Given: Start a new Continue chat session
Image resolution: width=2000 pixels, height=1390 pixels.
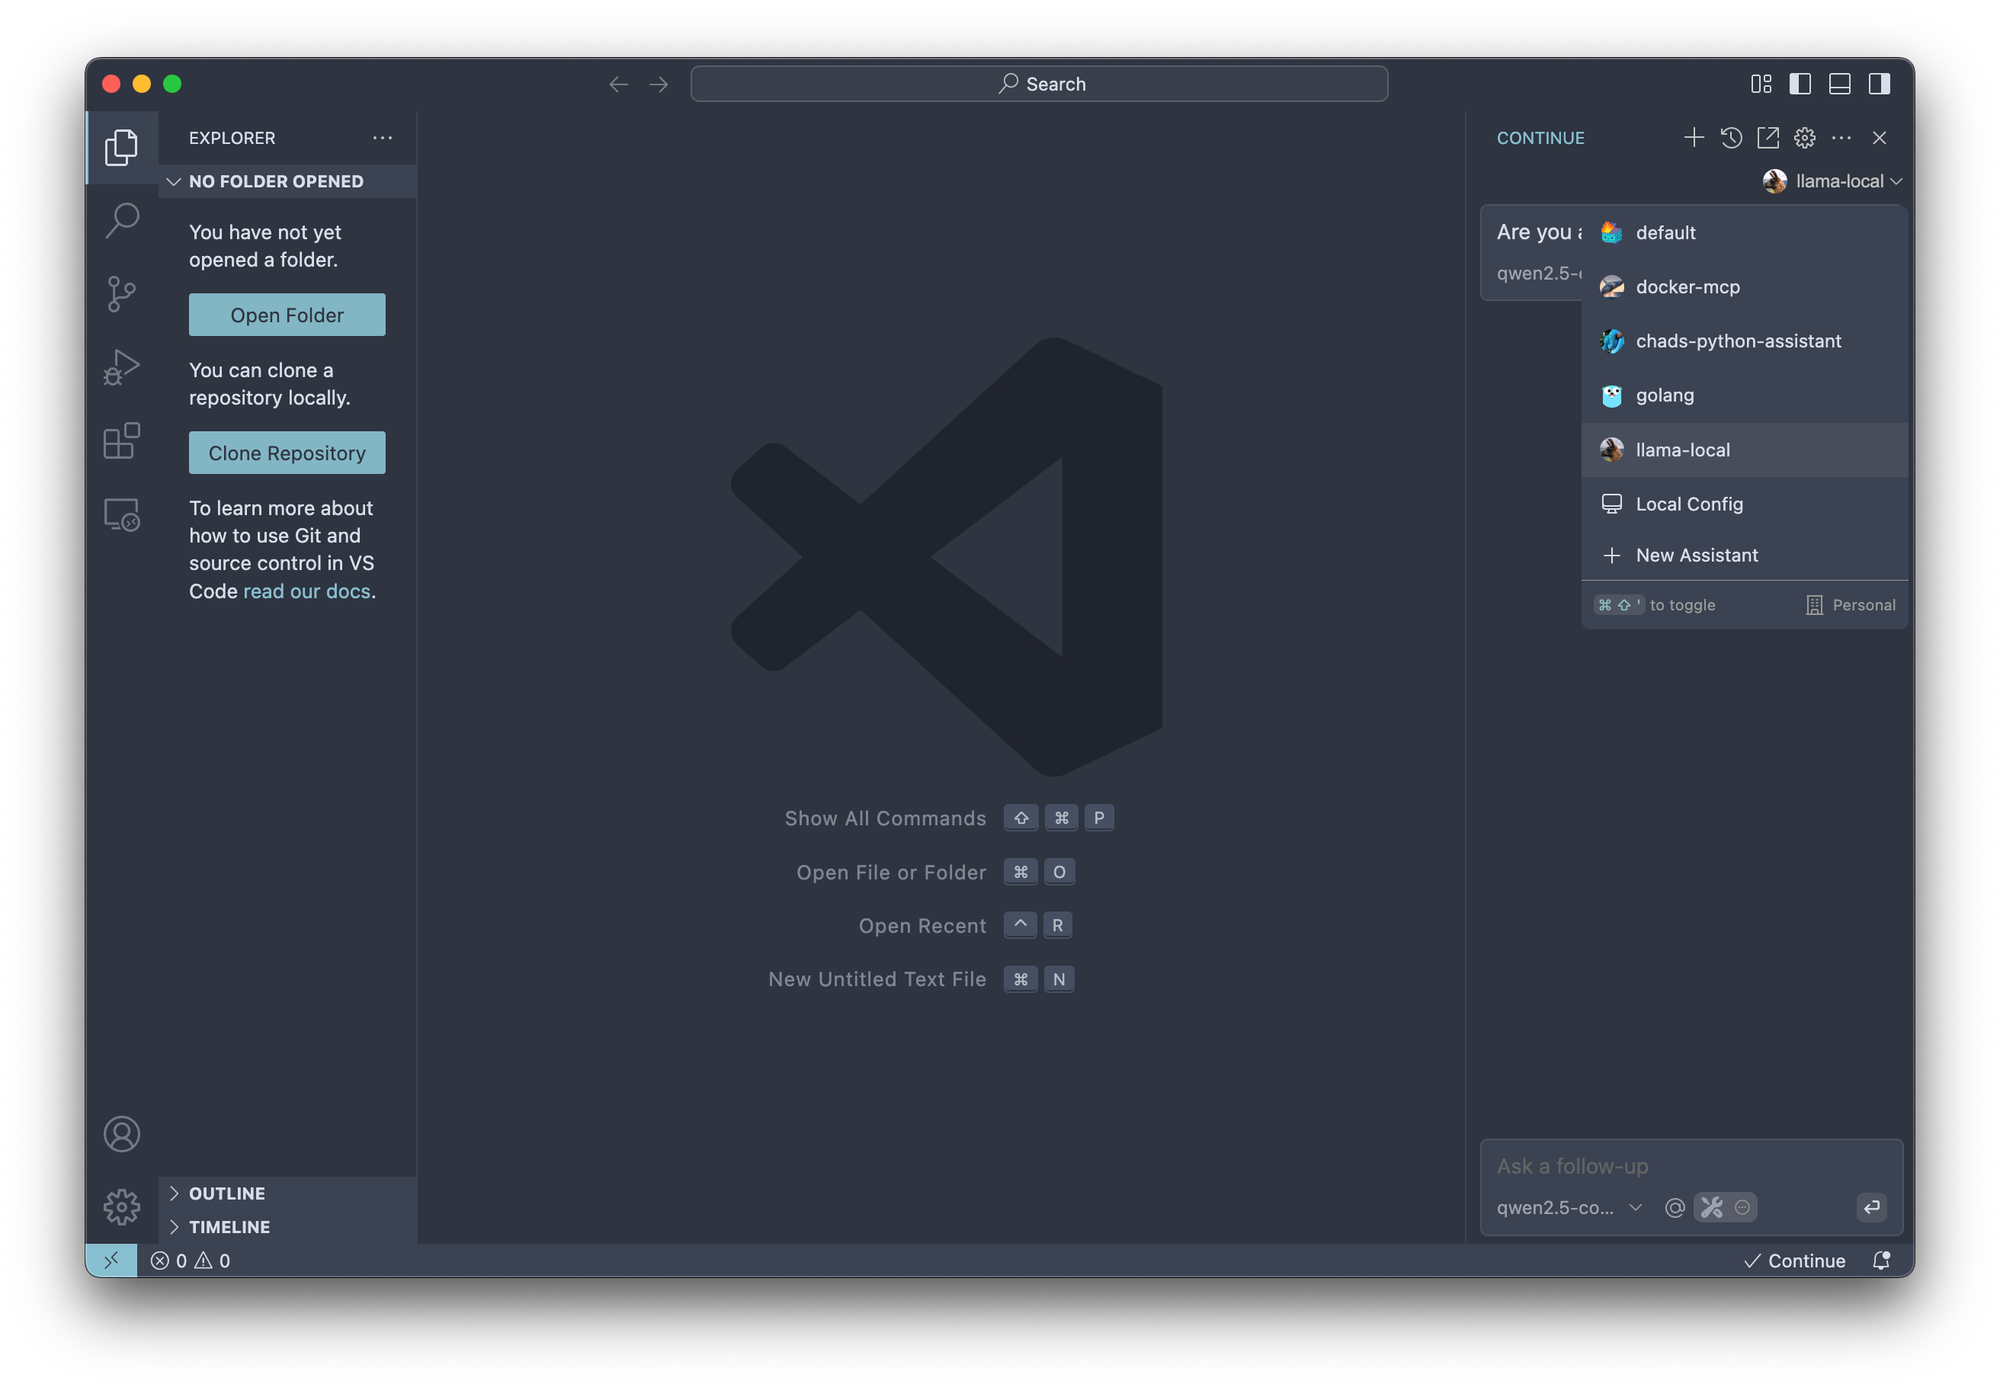Looking at the screenshot, I should [x=1694, y=137].
